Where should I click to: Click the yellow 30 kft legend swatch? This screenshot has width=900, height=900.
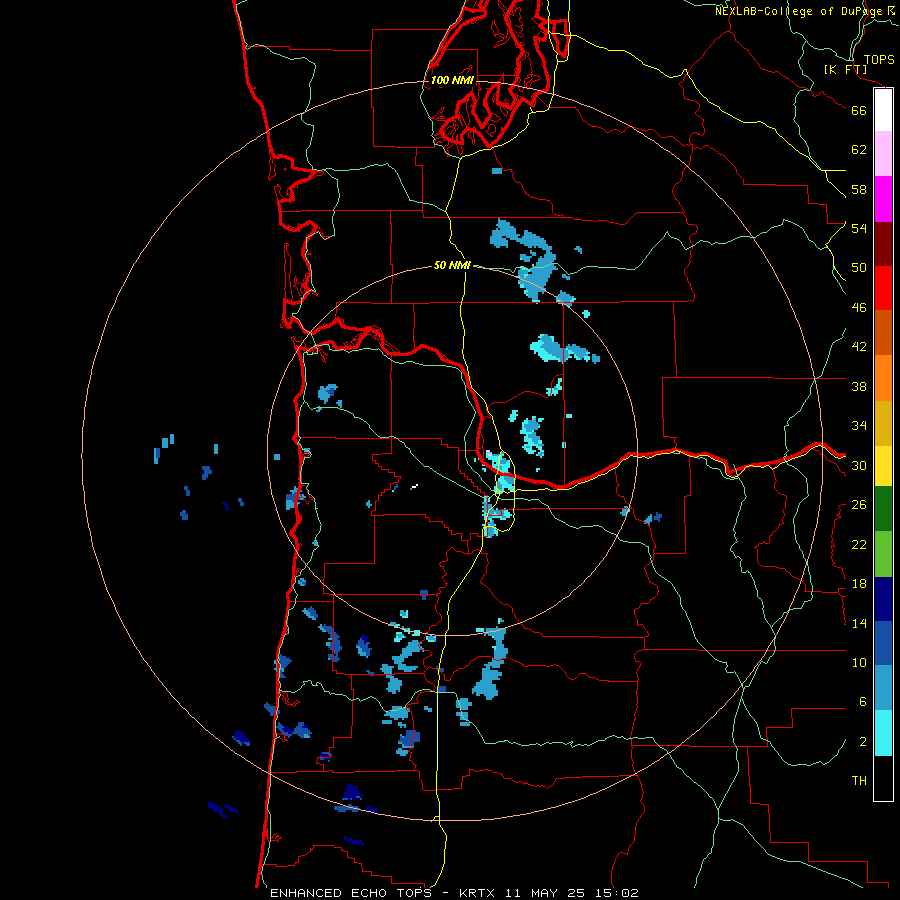883,465
